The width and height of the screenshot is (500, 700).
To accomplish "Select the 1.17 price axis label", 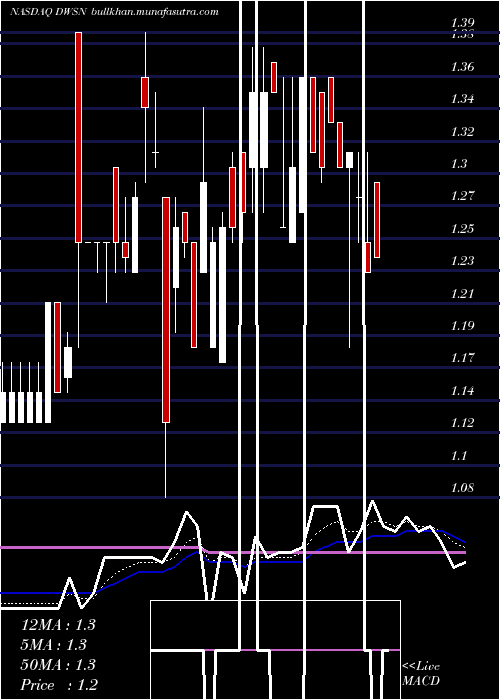I will tap(462, 358).
